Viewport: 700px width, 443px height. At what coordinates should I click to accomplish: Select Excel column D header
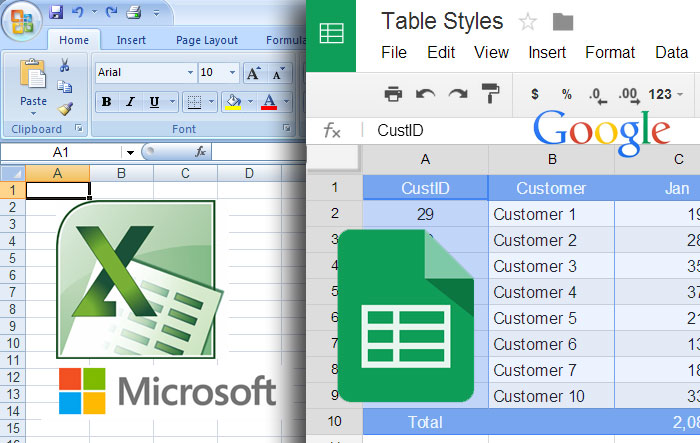pyautogui.click(x=249, y=173)
